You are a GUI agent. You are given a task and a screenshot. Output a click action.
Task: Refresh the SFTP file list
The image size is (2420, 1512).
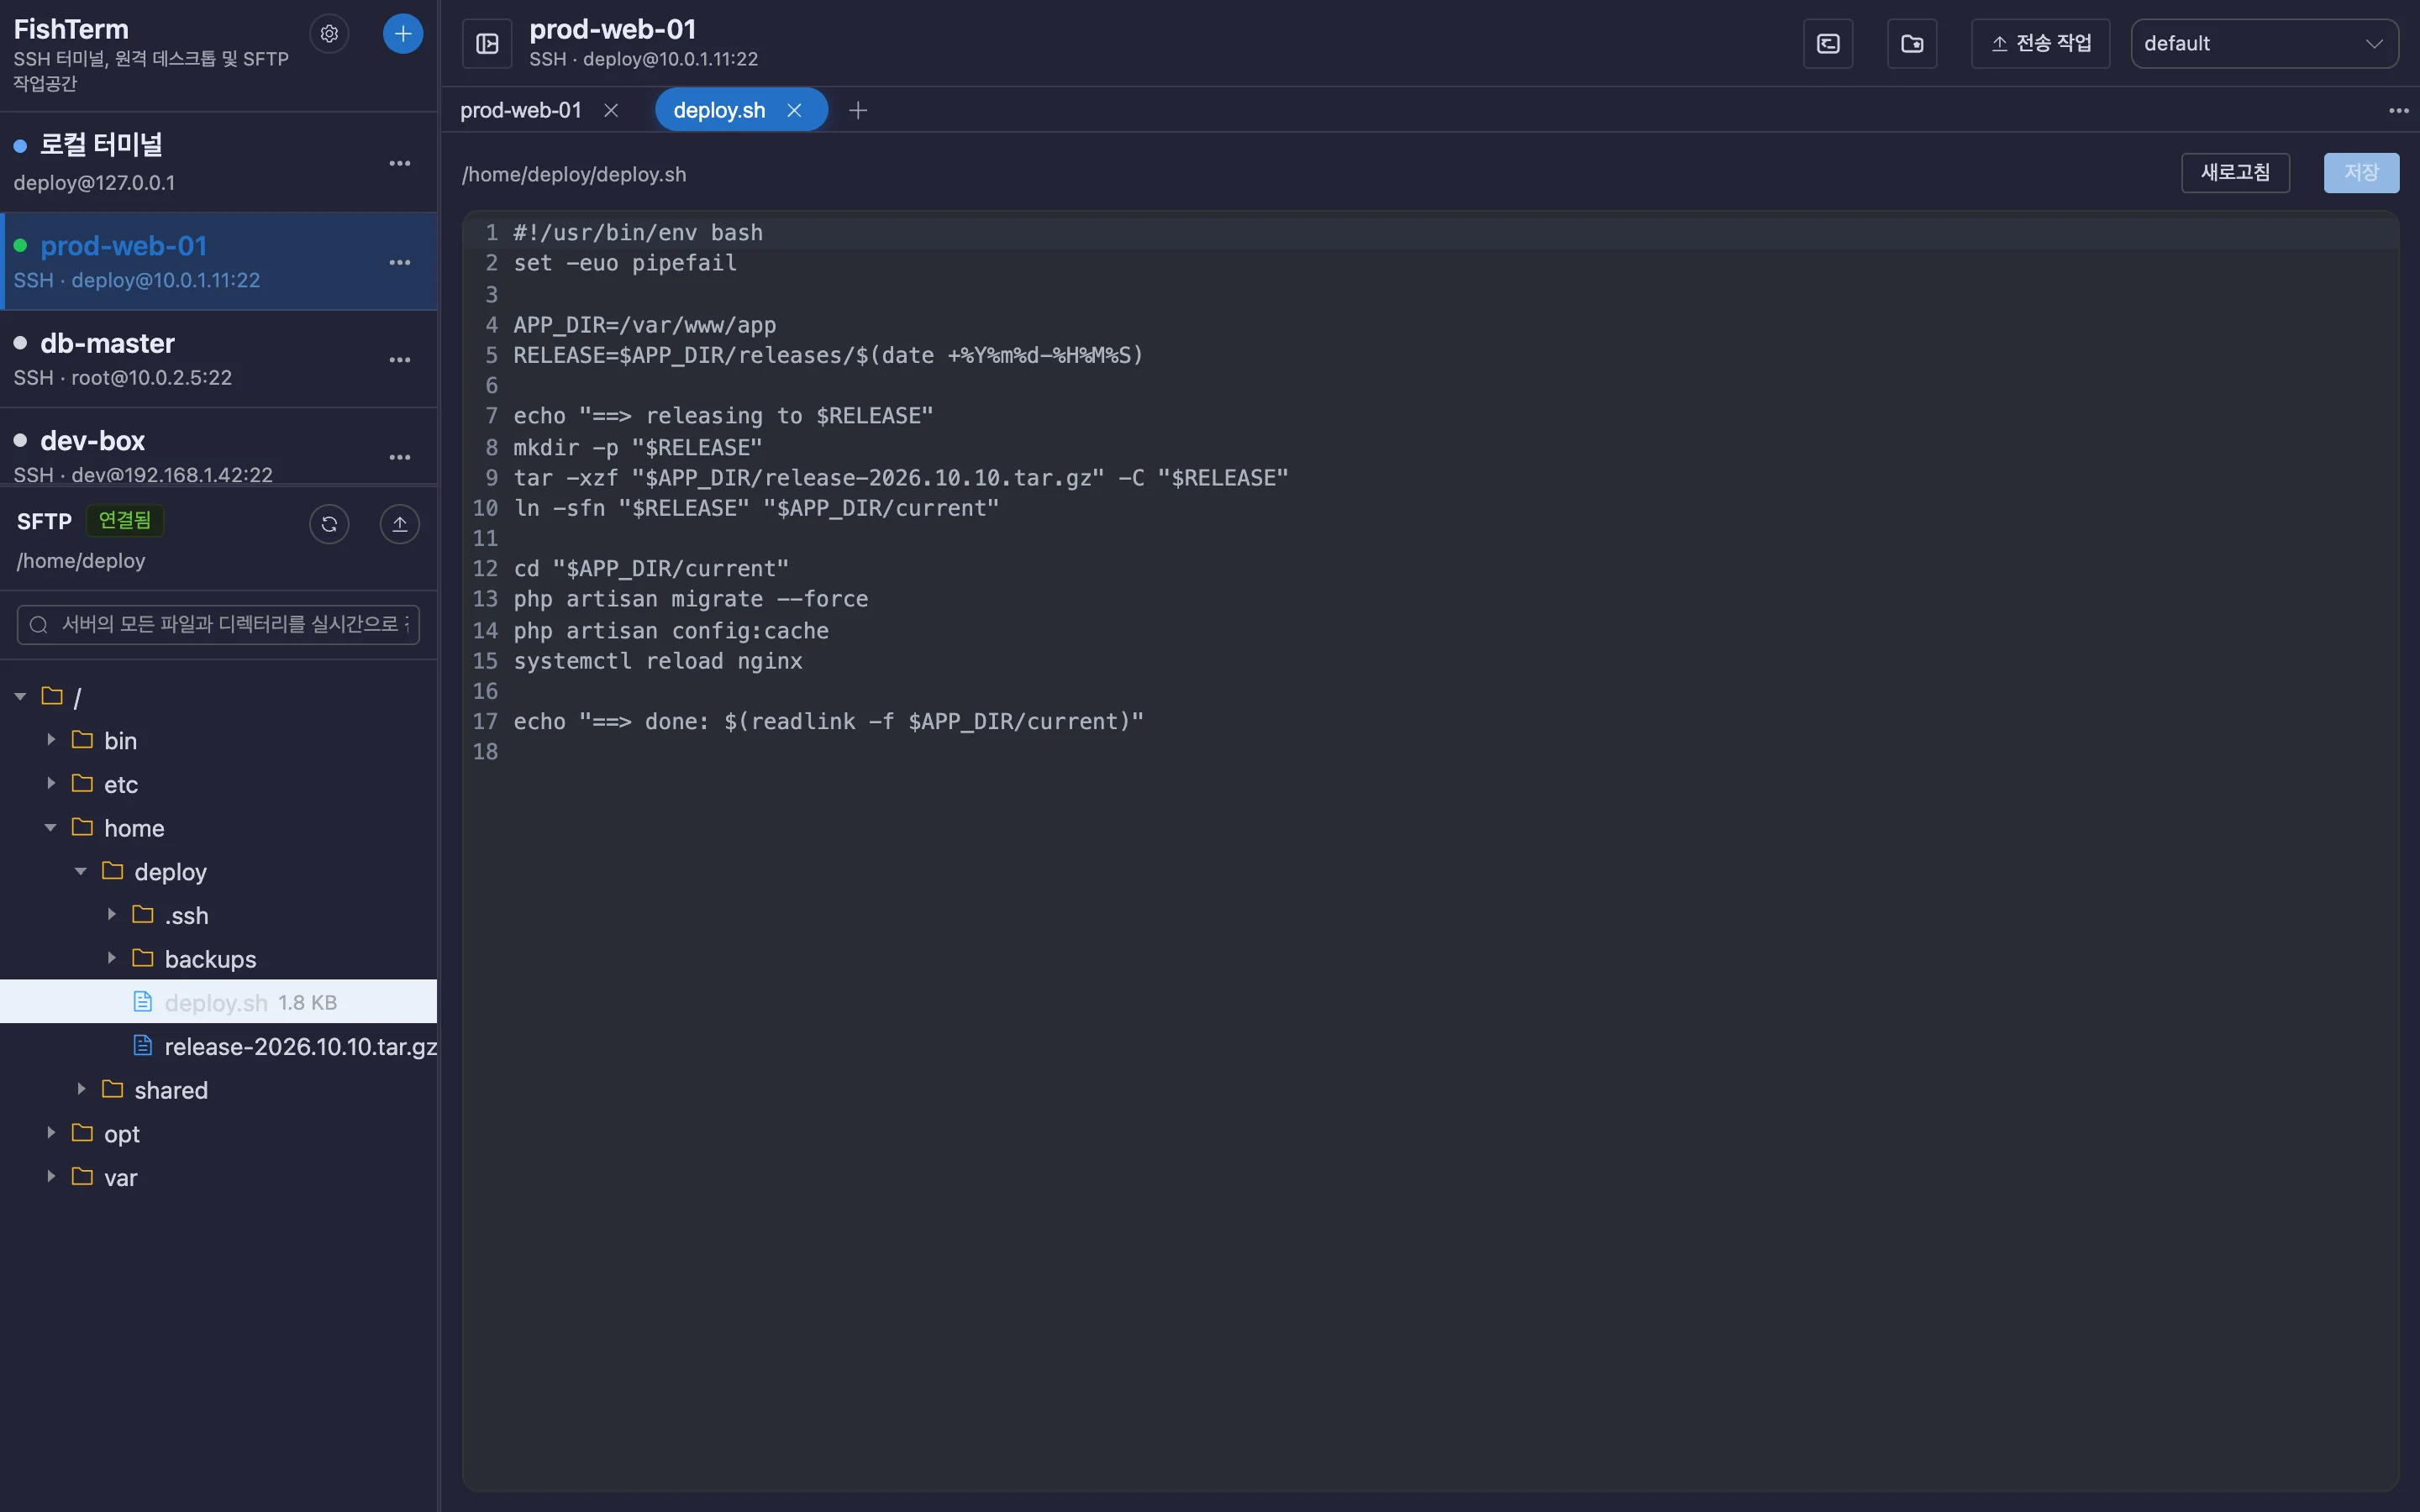click(x=329, y=524)
